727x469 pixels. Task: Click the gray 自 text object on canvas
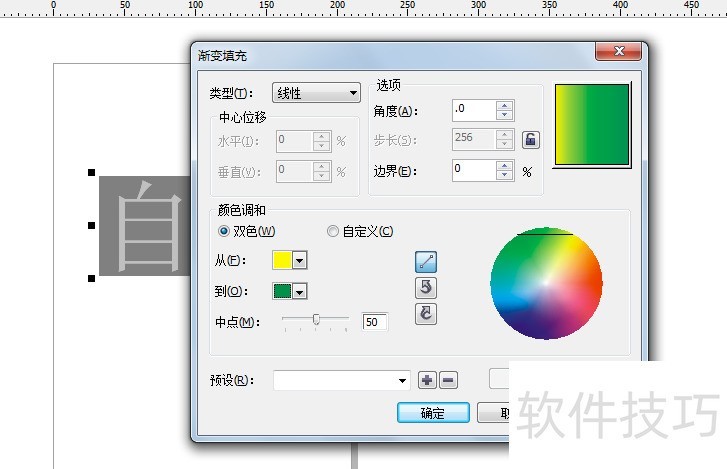[x=145, y=226]
